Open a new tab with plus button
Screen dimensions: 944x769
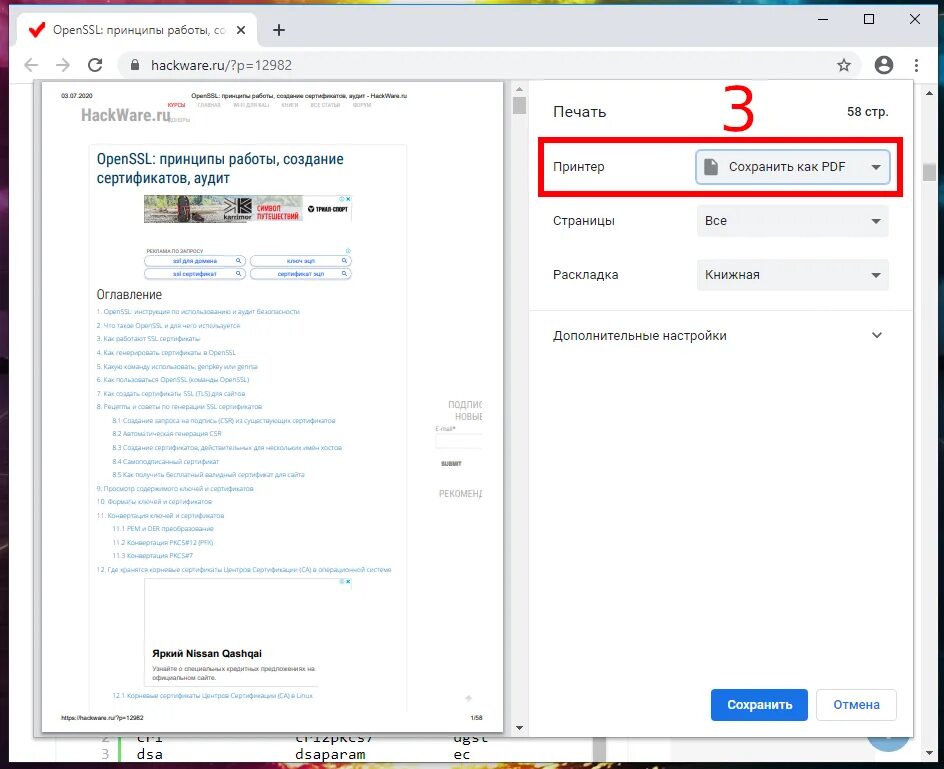coord(279,30)
